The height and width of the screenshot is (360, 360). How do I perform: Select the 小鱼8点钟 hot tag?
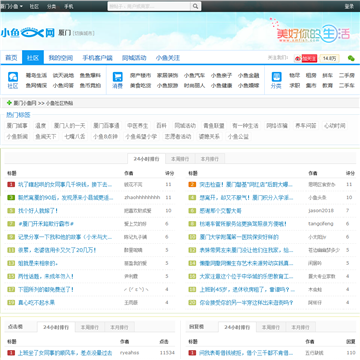(x=105, y=136)
